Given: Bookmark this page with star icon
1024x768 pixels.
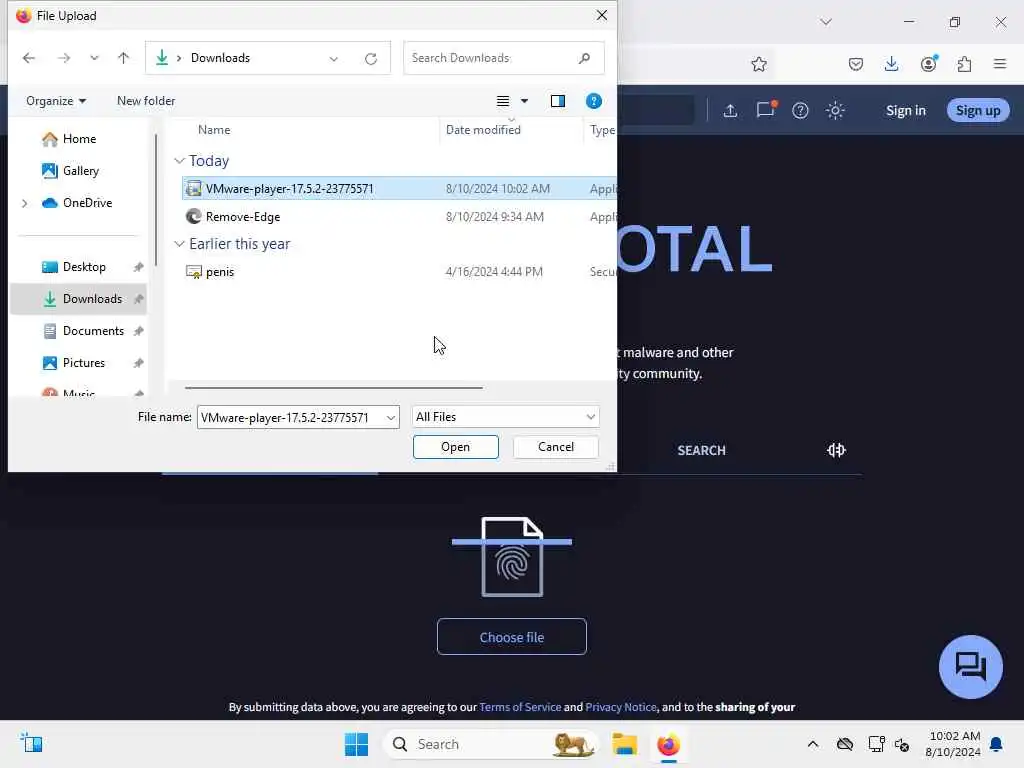Looking at the screenshot, I should 758,64.
